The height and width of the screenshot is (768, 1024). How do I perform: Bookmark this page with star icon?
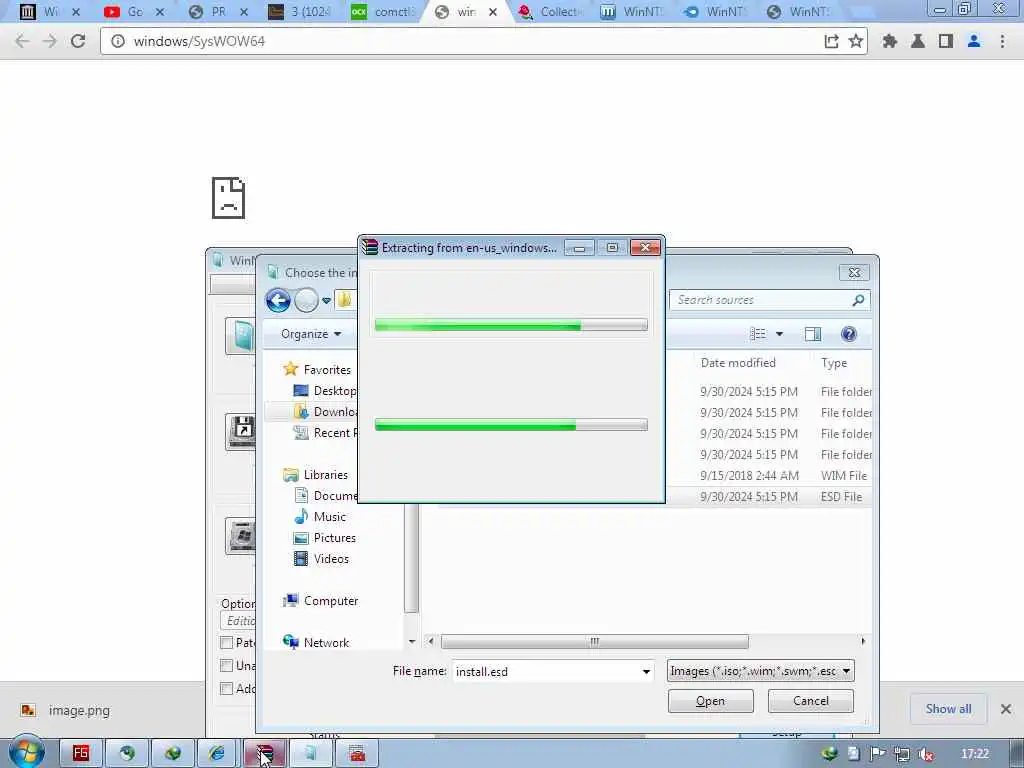tap(856, 41)
